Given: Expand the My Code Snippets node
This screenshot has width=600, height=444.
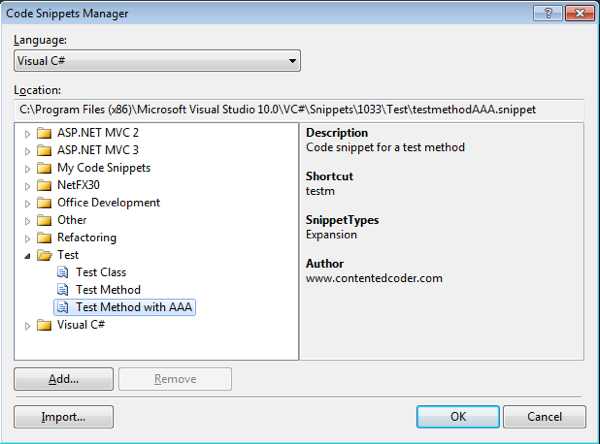Looking at the screenshot, I should 27,168.
